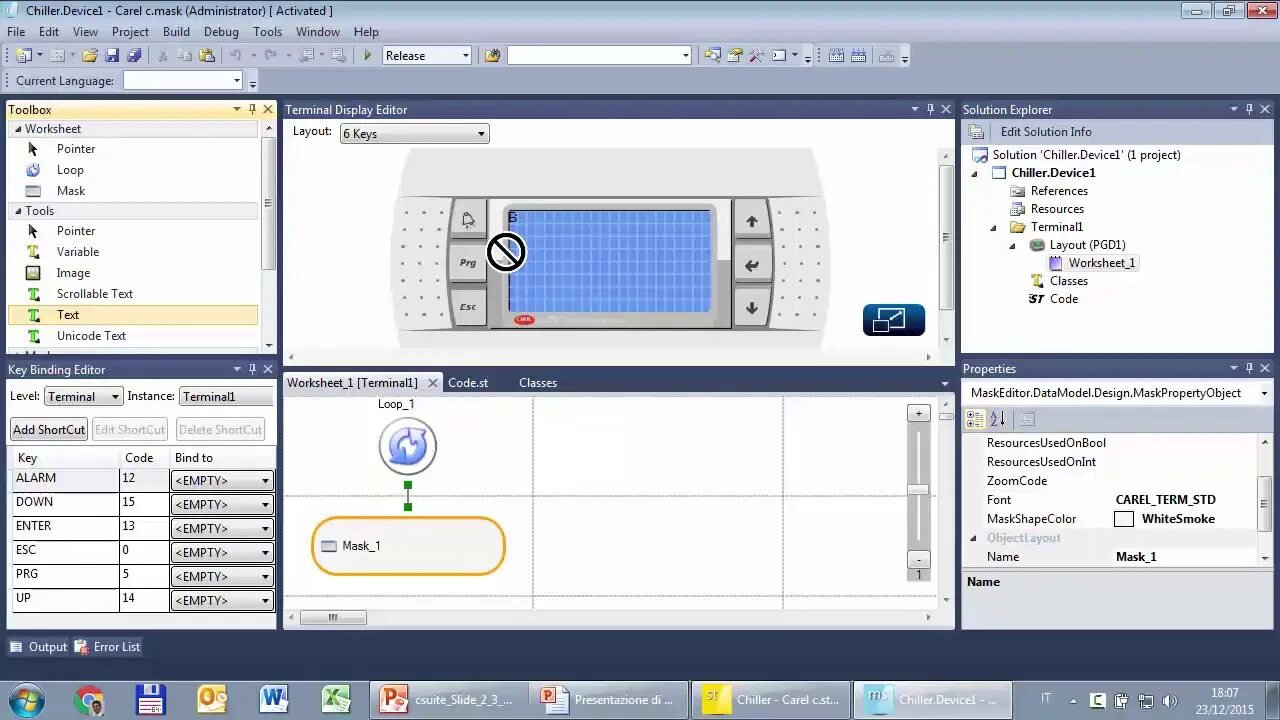
Task: Open the Level Terminal dropdown
Action: point(83,397)
